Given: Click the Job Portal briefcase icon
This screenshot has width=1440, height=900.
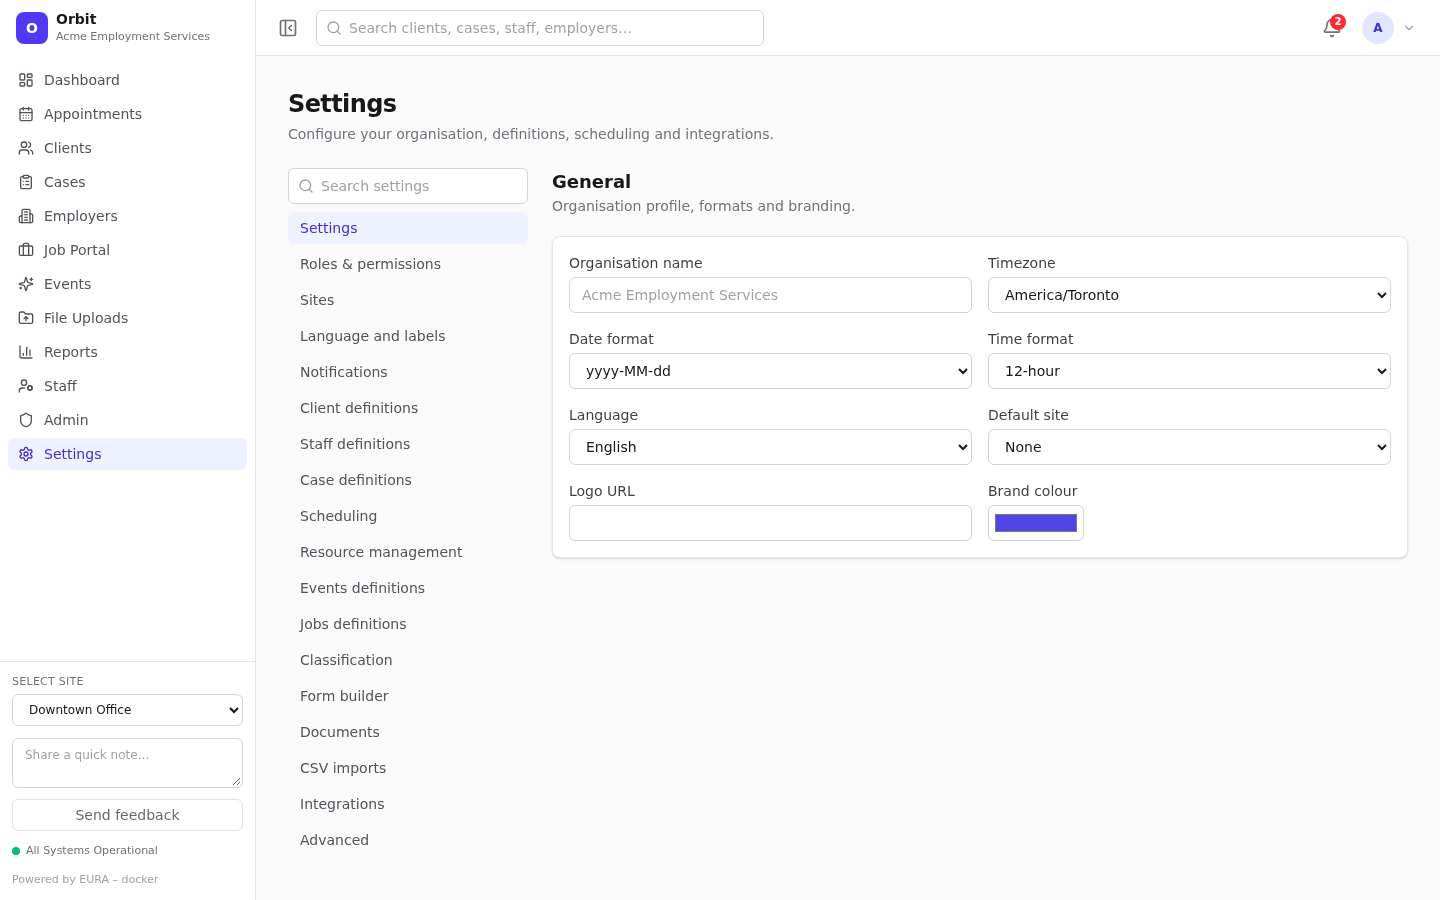Looking at the screenshot, I should click(26, 250).
